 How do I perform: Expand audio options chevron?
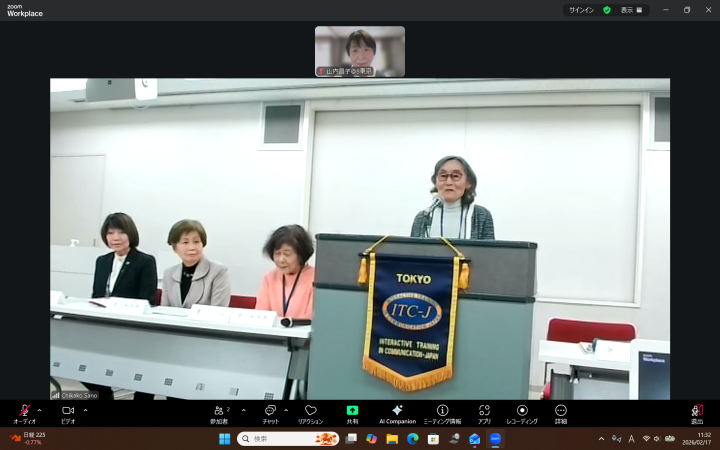(40, 410)
